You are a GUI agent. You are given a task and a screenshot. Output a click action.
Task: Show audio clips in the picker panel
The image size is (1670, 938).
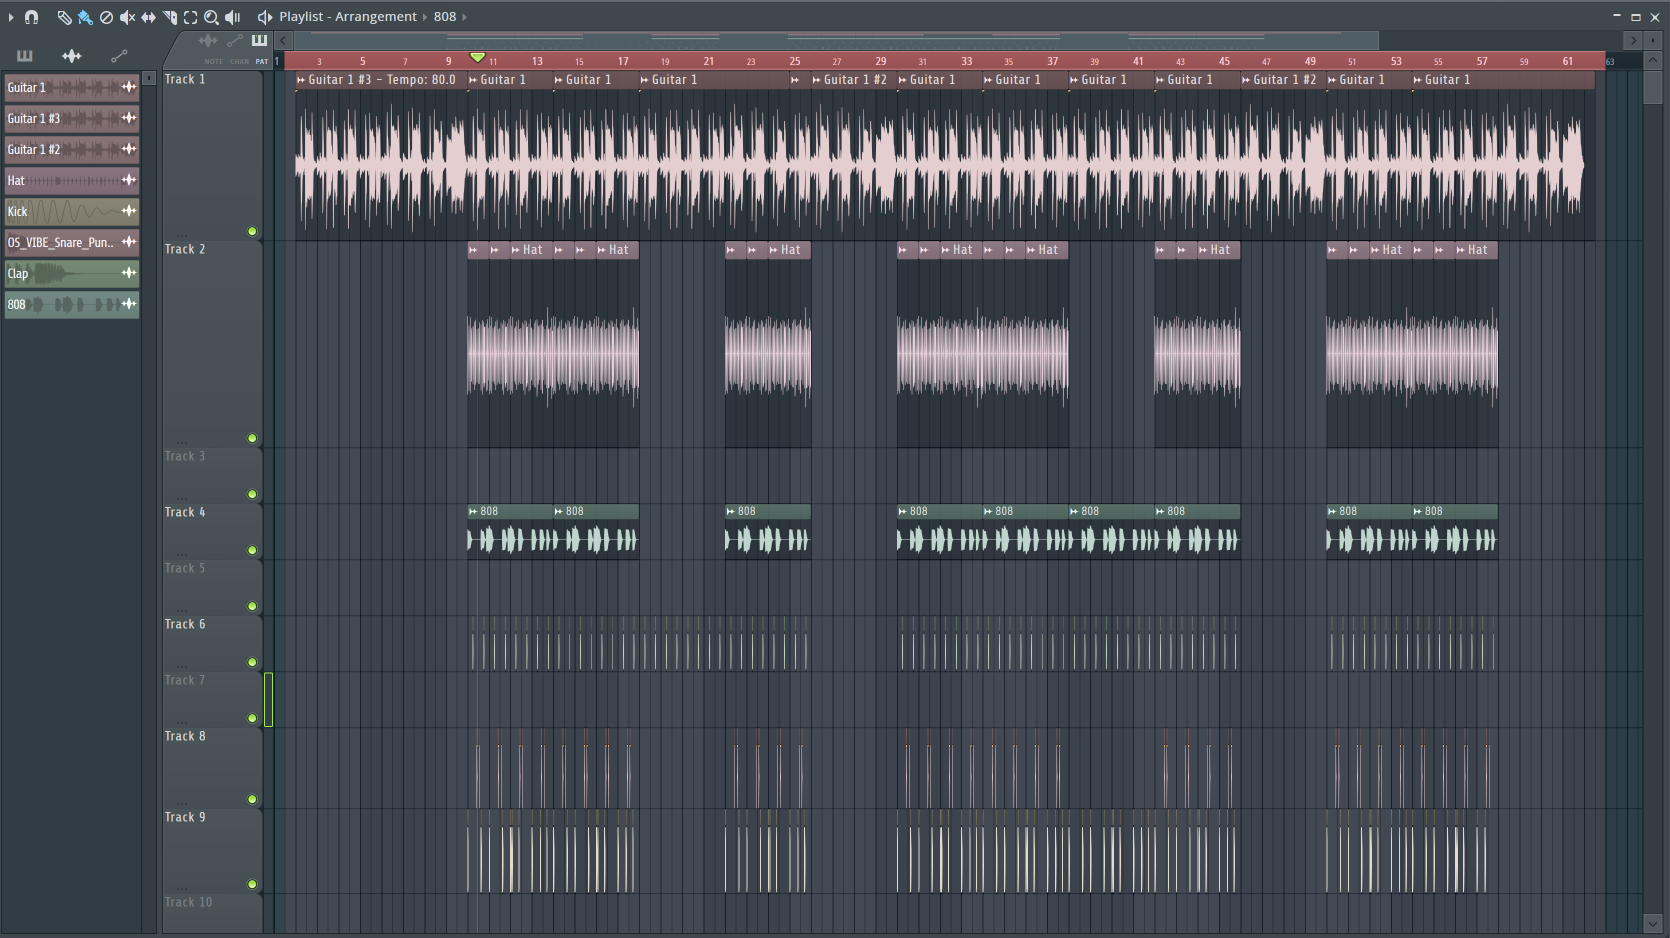click(x=72, y=56)
